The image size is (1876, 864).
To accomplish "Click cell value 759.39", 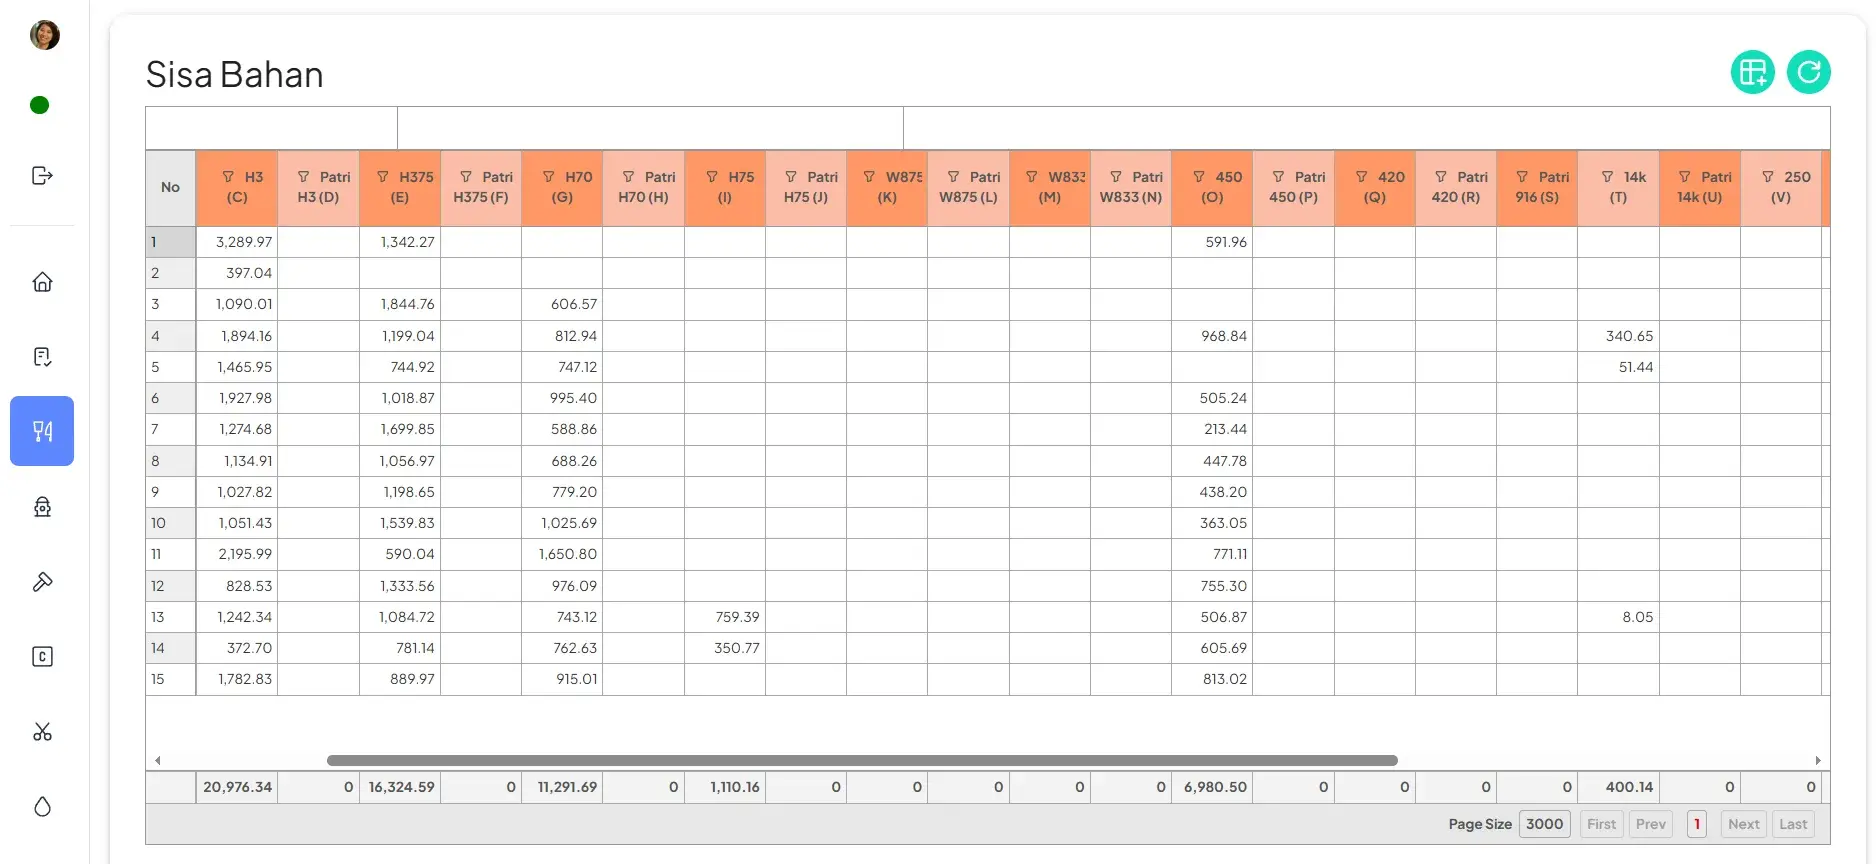I will [725, 617].
